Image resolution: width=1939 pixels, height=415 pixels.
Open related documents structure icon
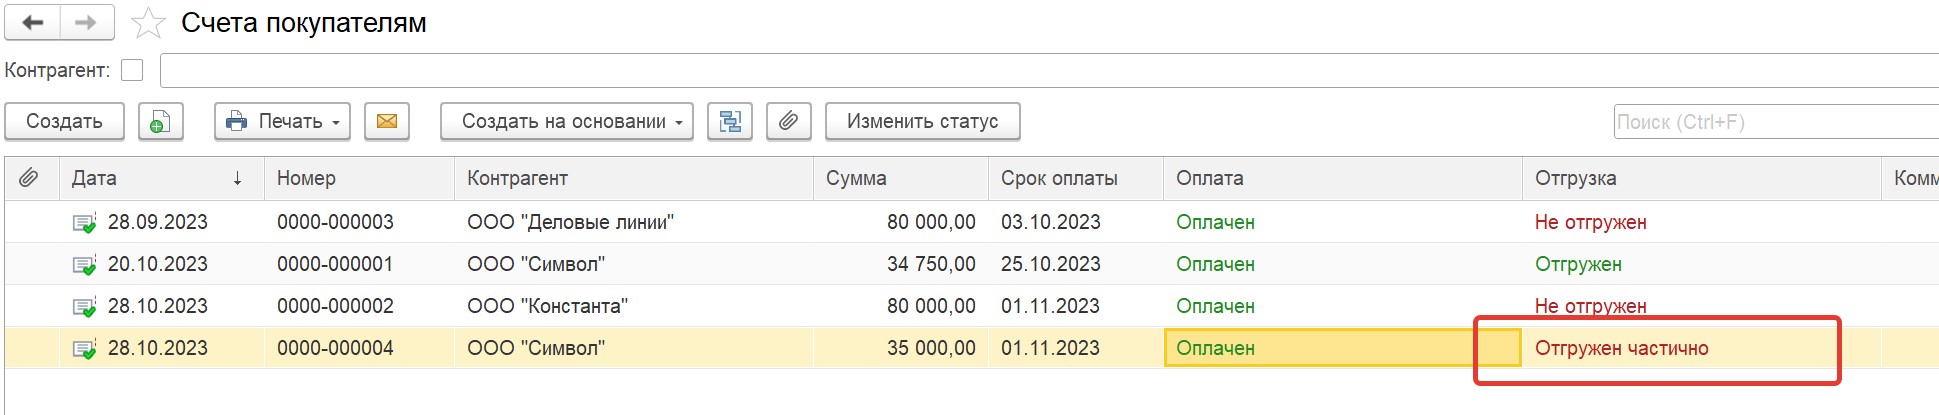pyautogui.click(x=730, y=122)
